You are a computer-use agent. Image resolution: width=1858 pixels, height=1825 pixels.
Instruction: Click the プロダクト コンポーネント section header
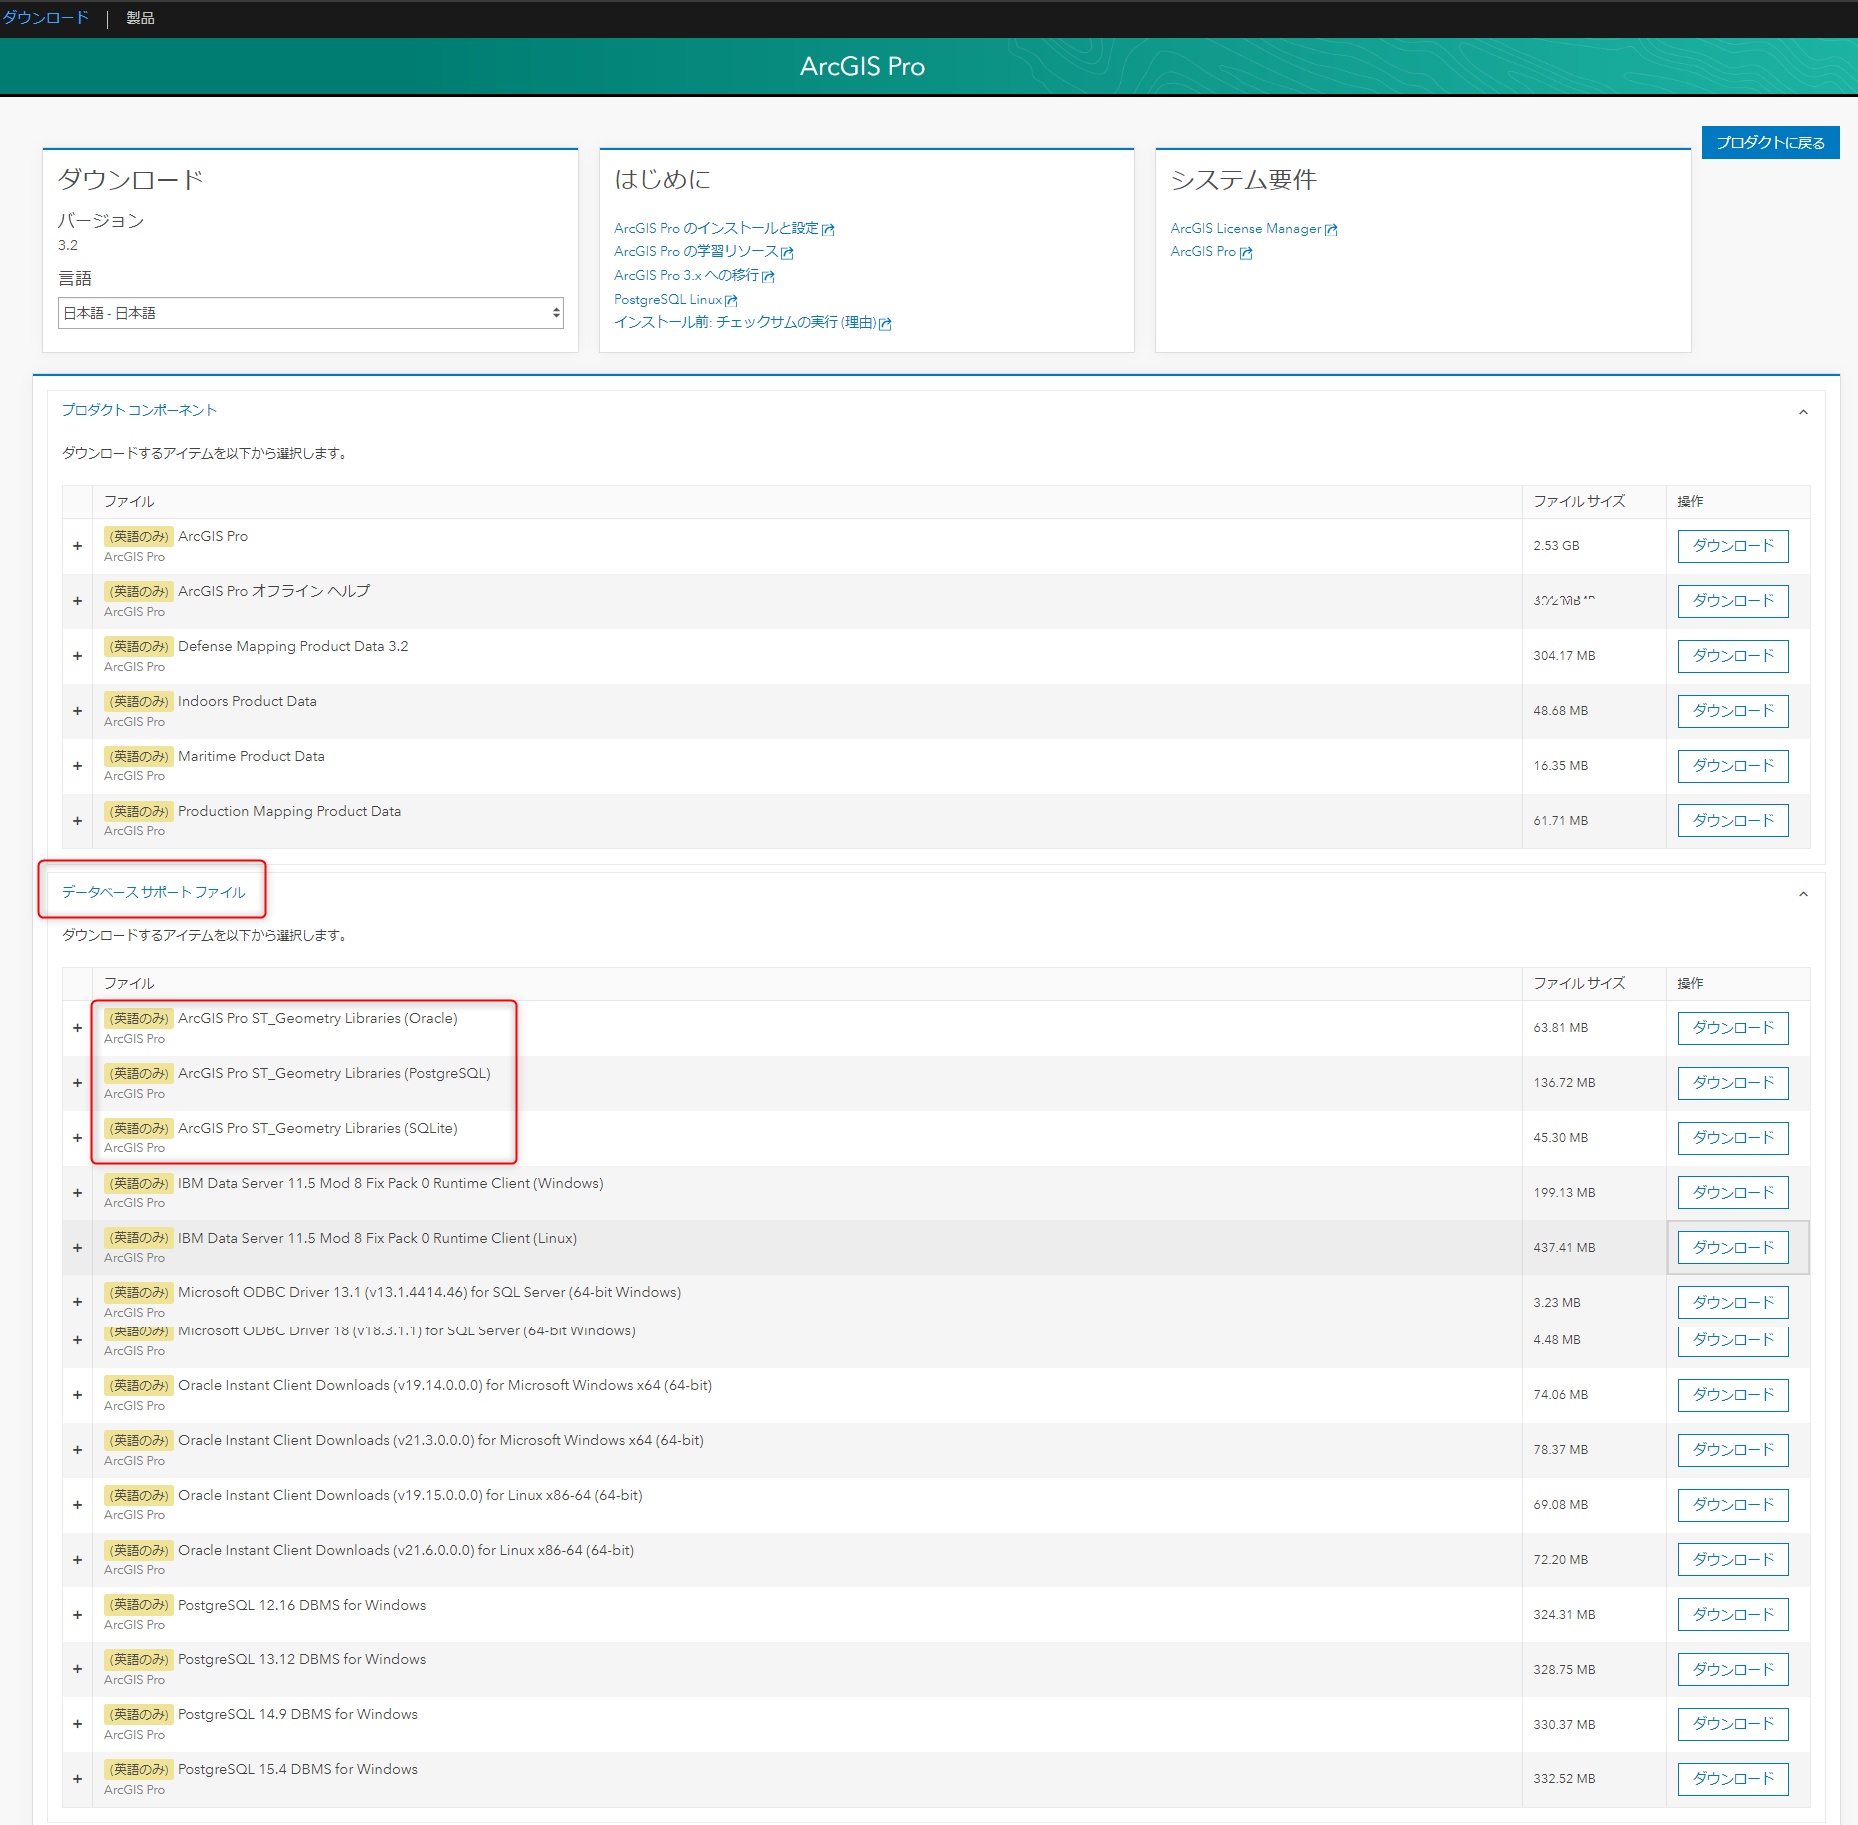(x=139, y=410)
